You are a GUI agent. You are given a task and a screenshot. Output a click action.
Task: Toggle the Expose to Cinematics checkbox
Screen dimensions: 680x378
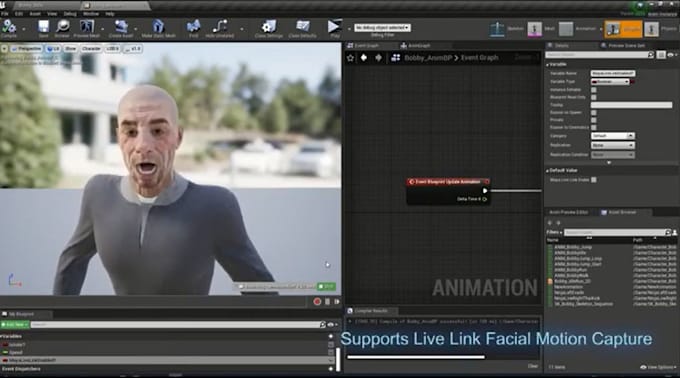tap(594, 127)
